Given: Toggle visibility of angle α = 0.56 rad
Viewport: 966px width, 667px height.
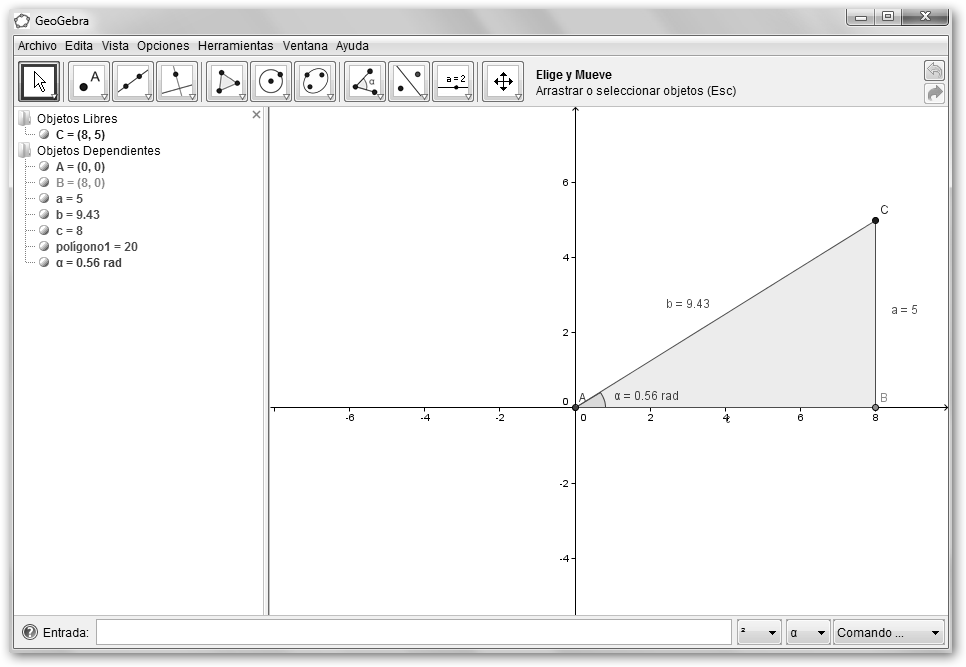Looking at the screenshot, I should (44, 263).
